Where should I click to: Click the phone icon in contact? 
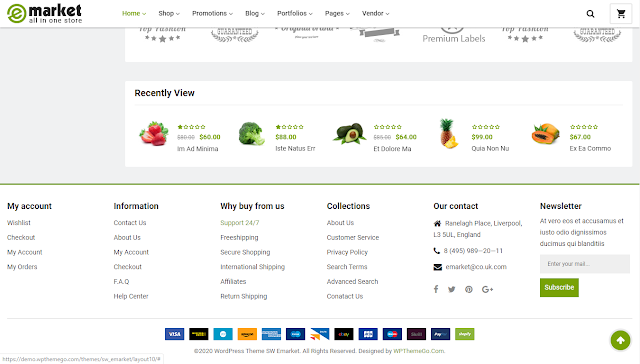tap(436, 251)
